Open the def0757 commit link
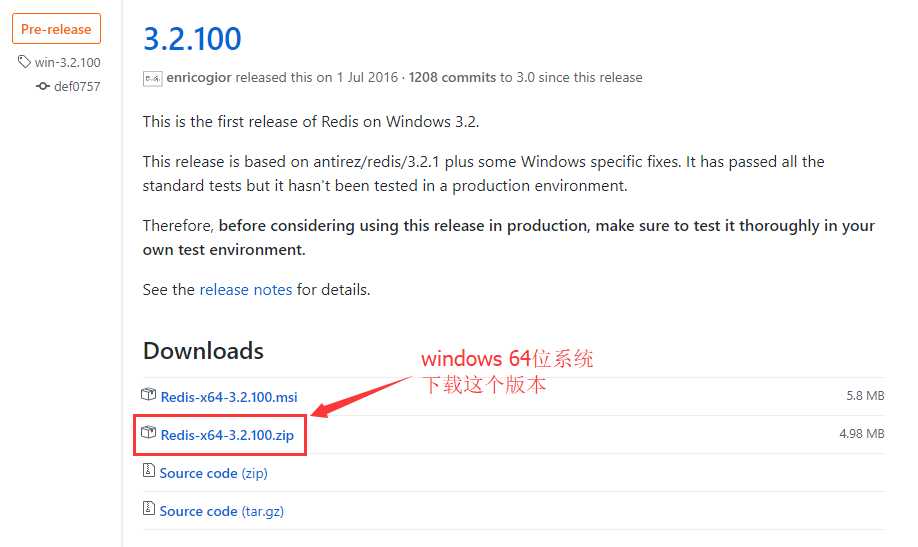Screen dimensions: 918x547 [77, 86]
